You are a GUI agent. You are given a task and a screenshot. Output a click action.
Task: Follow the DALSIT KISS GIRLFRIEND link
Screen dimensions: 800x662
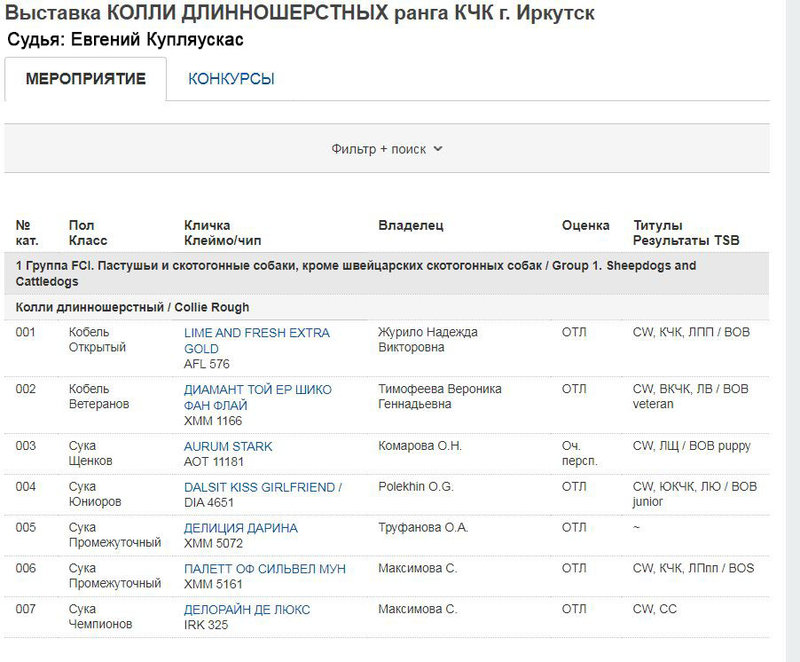click(x=263, y=487)
